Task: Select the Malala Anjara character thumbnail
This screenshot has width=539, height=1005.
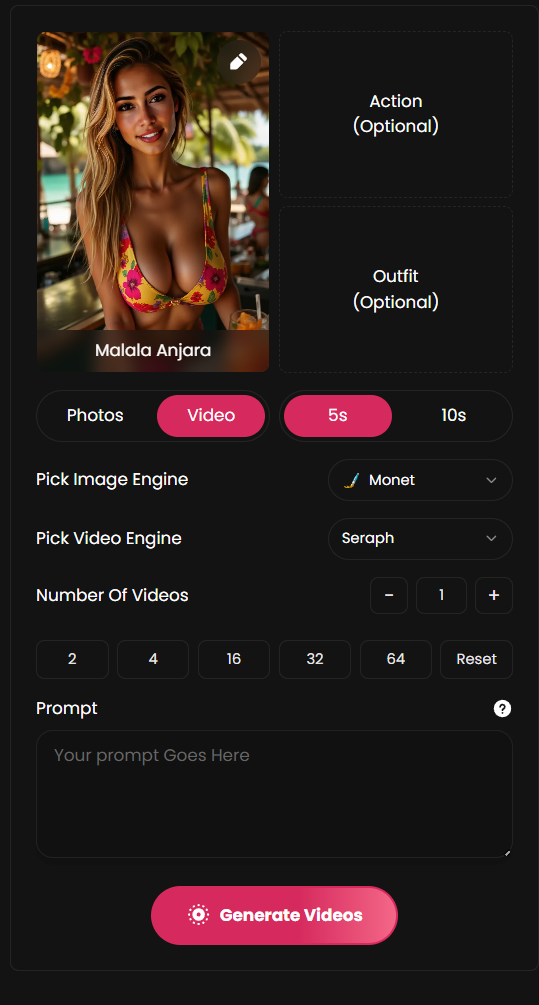Action: 153,202
